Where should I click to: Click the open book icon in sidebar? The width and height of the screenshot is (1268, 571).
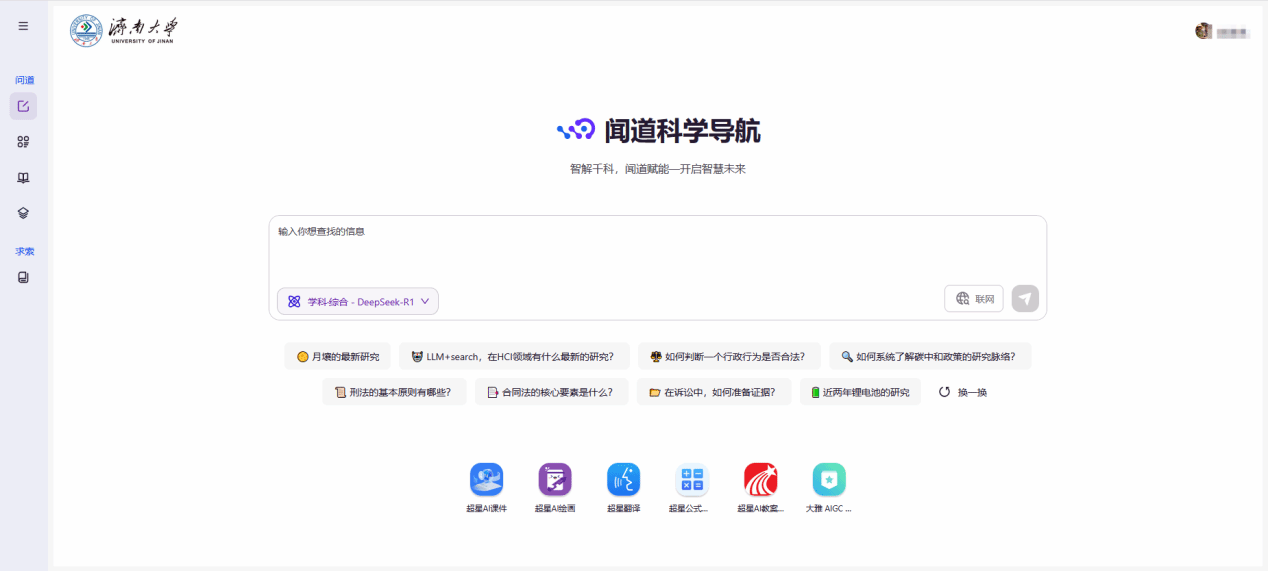[x=23, y=178]
